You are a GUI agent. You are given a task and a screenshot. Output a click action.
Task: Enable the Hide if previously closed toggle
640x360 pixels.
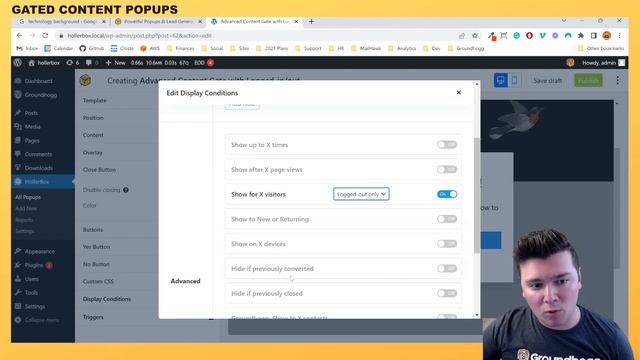pyautogui.click(x=447, y=293)
